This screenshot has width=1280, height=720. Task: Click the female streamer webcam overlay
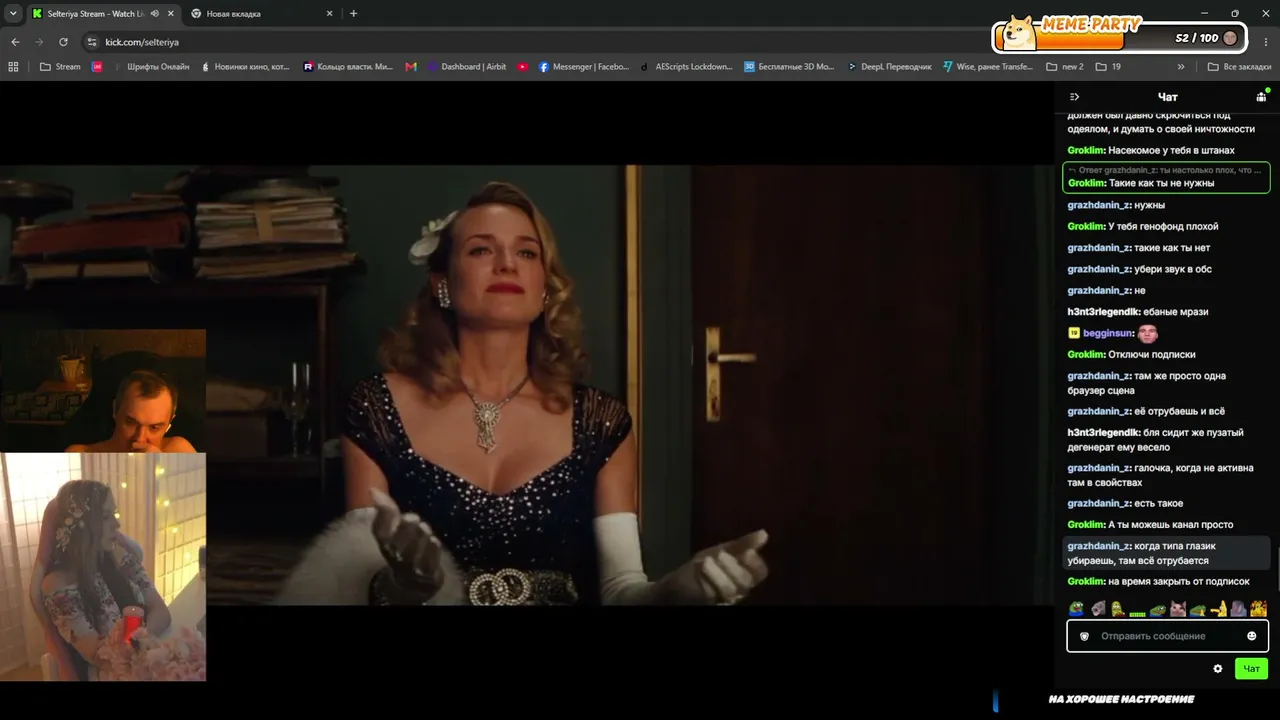click(103, 567)
